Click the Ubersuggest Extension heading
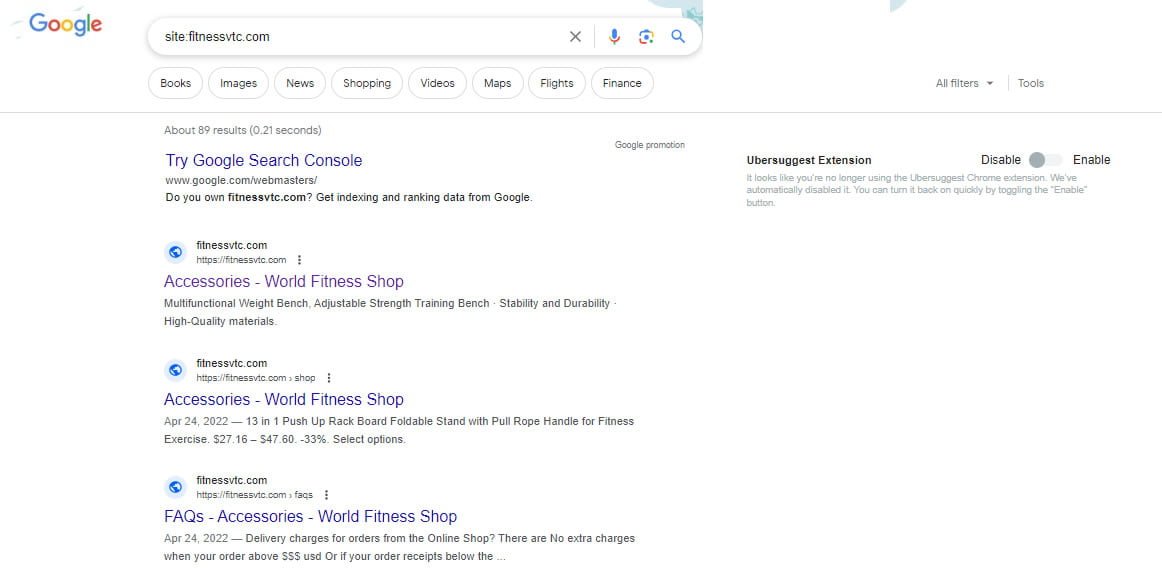1162x580 pixels. [x=809, y=160]
